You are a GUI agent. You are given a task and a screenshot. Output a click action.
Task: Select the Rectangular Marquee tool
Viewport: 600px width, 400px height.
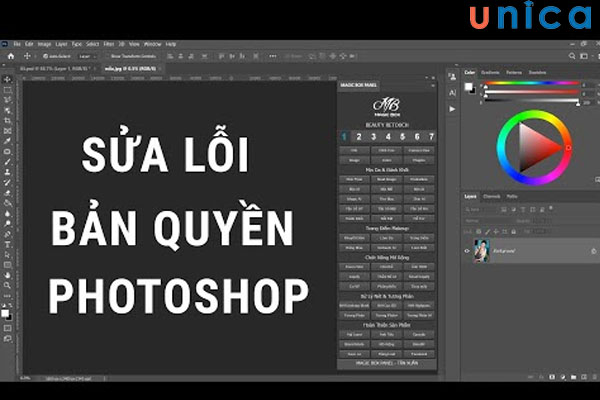pyautogui.click(x=7, y=90)
